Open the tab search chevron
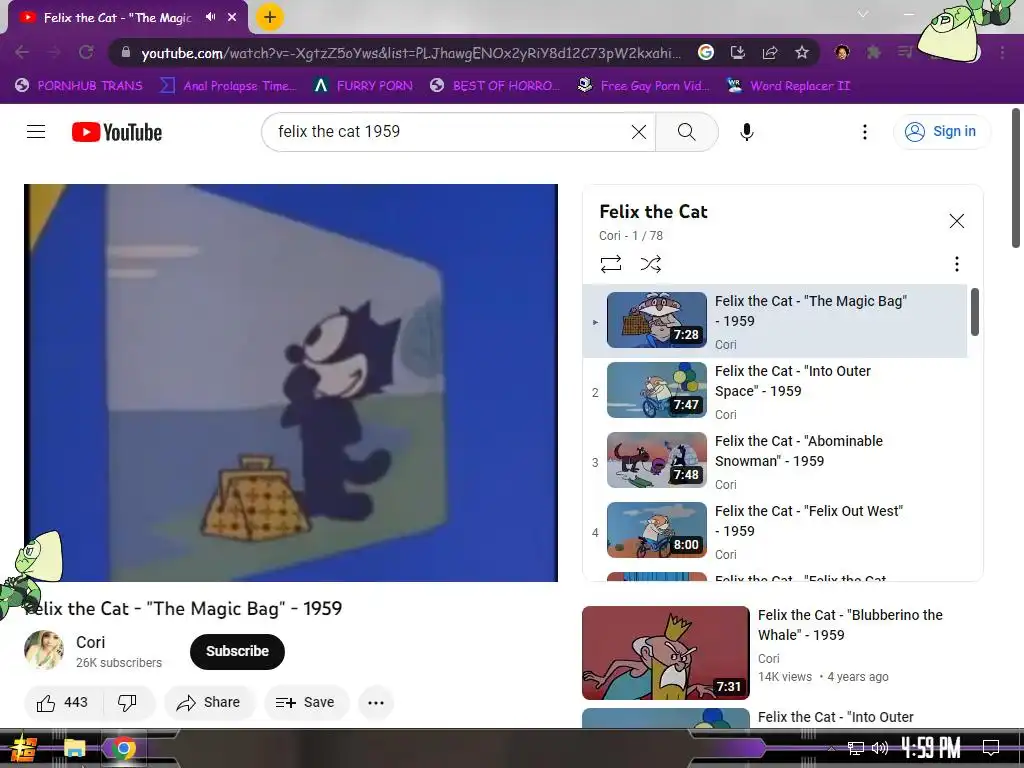The image size is (1024, 768). point(863,14)
